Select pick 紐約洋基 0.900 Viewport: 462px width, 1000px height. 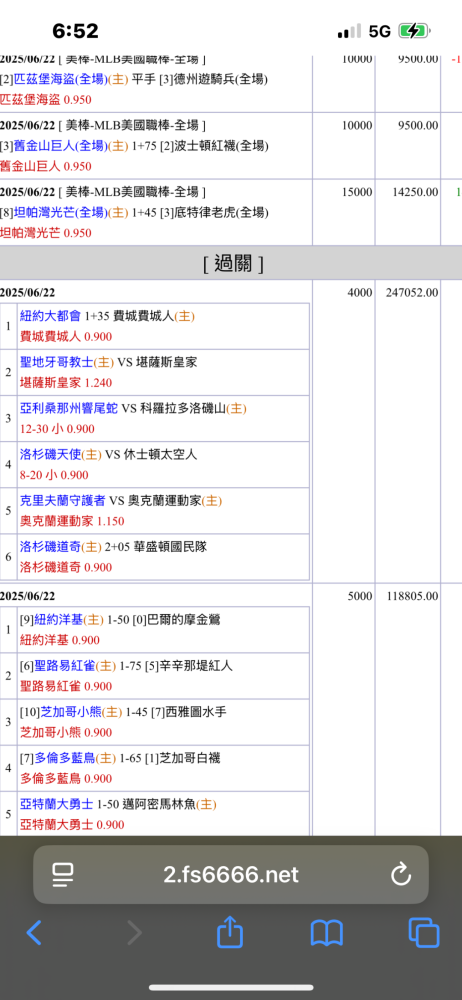pos(60,640)
